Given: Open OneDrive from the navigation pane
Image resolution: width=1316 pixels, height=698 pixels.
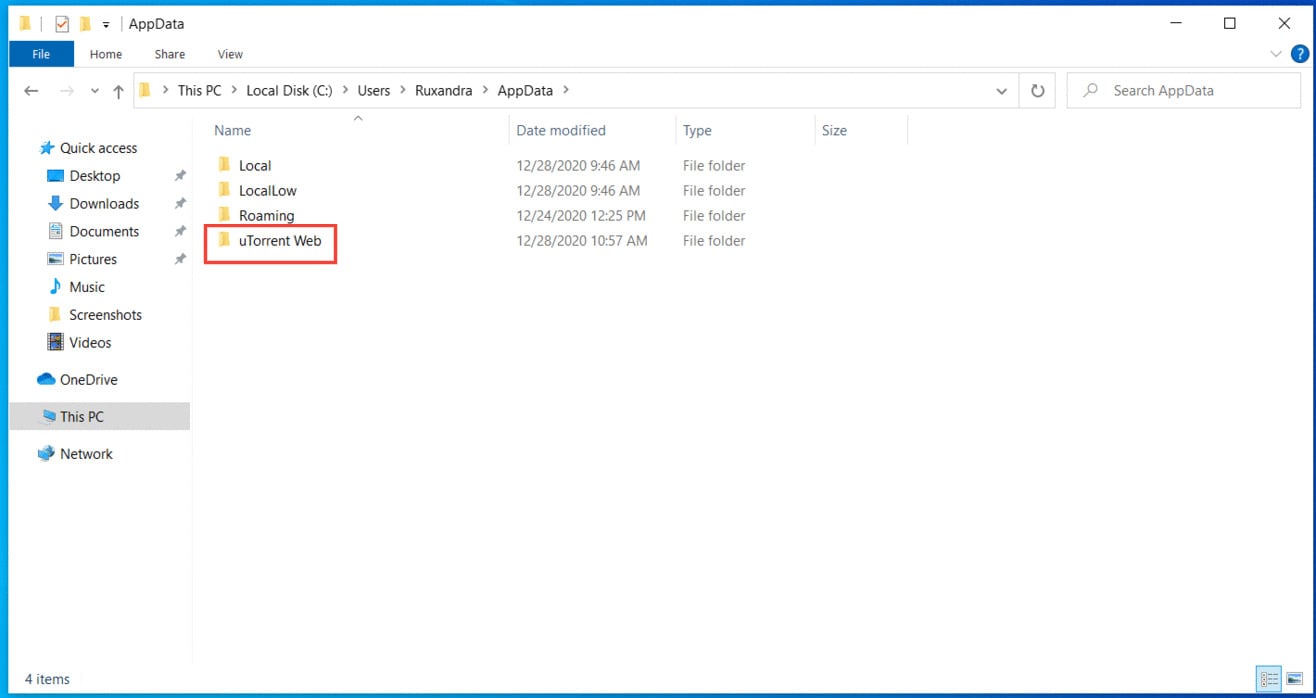Looking at the screenshot, I should 87,379.
